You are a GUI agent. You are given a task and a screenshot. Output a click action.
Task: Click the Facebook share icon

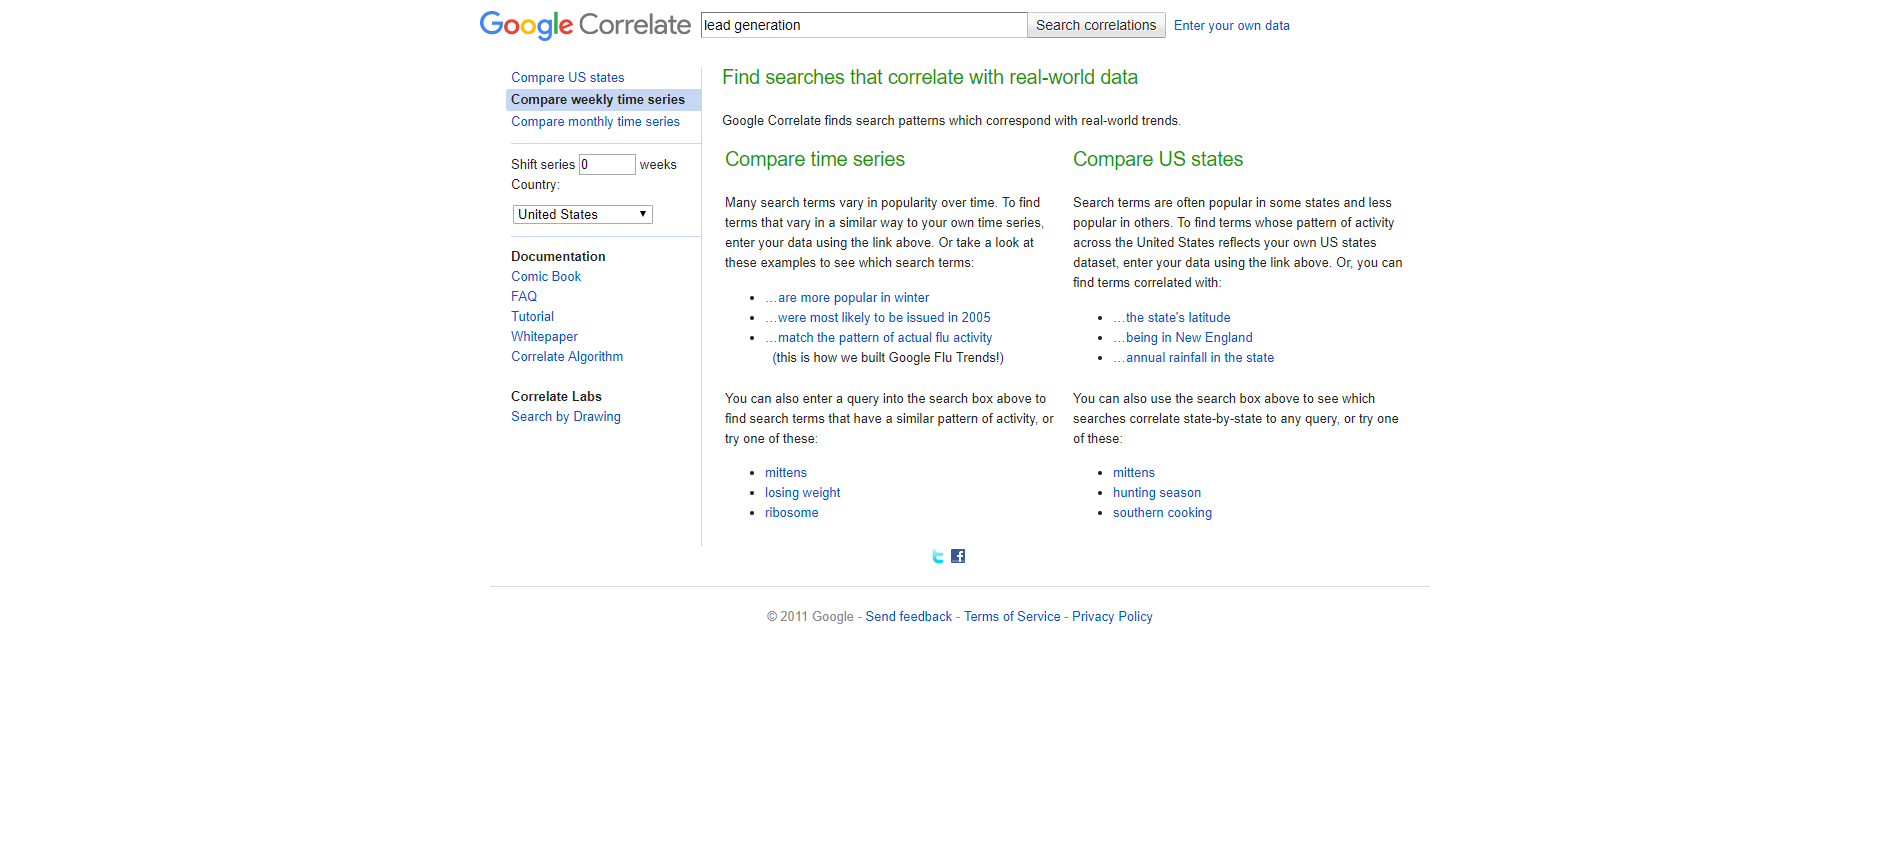click(x=958, y=556)
